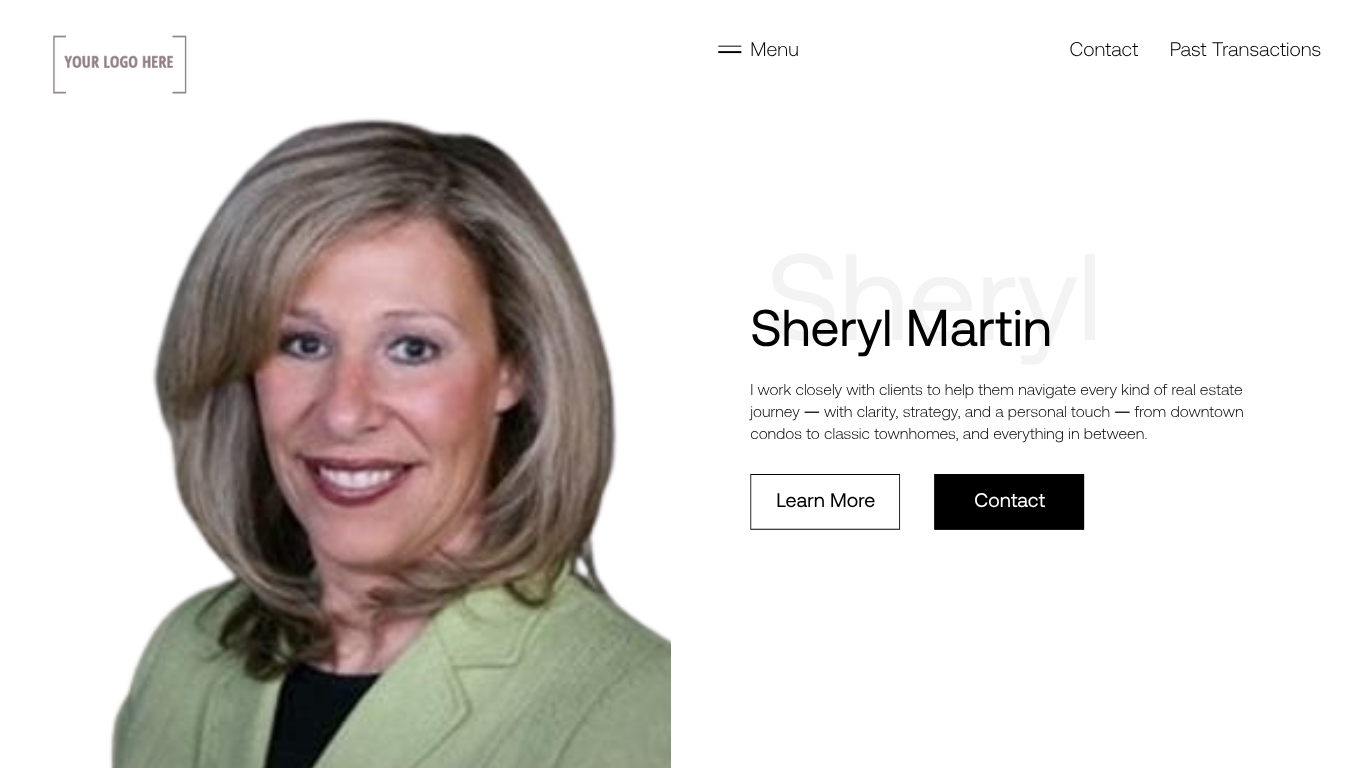Click the right bracket of the logo
Viewport: 1366px width, 768px height.
click(x=180, y=64)
